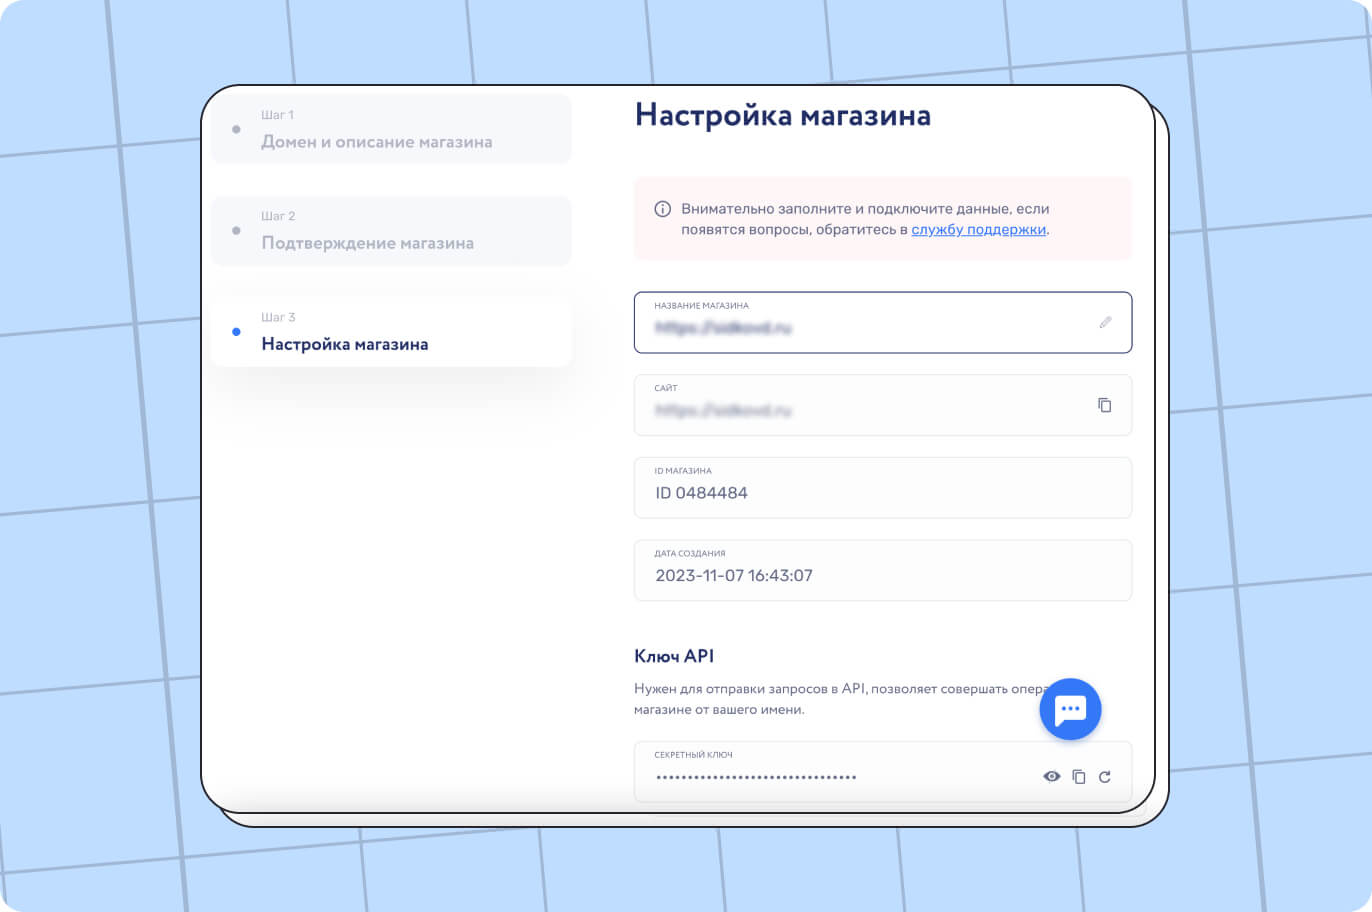Click the Название магазина input field
Viewport: 1372px width, 912px height.
click(883, 322)
